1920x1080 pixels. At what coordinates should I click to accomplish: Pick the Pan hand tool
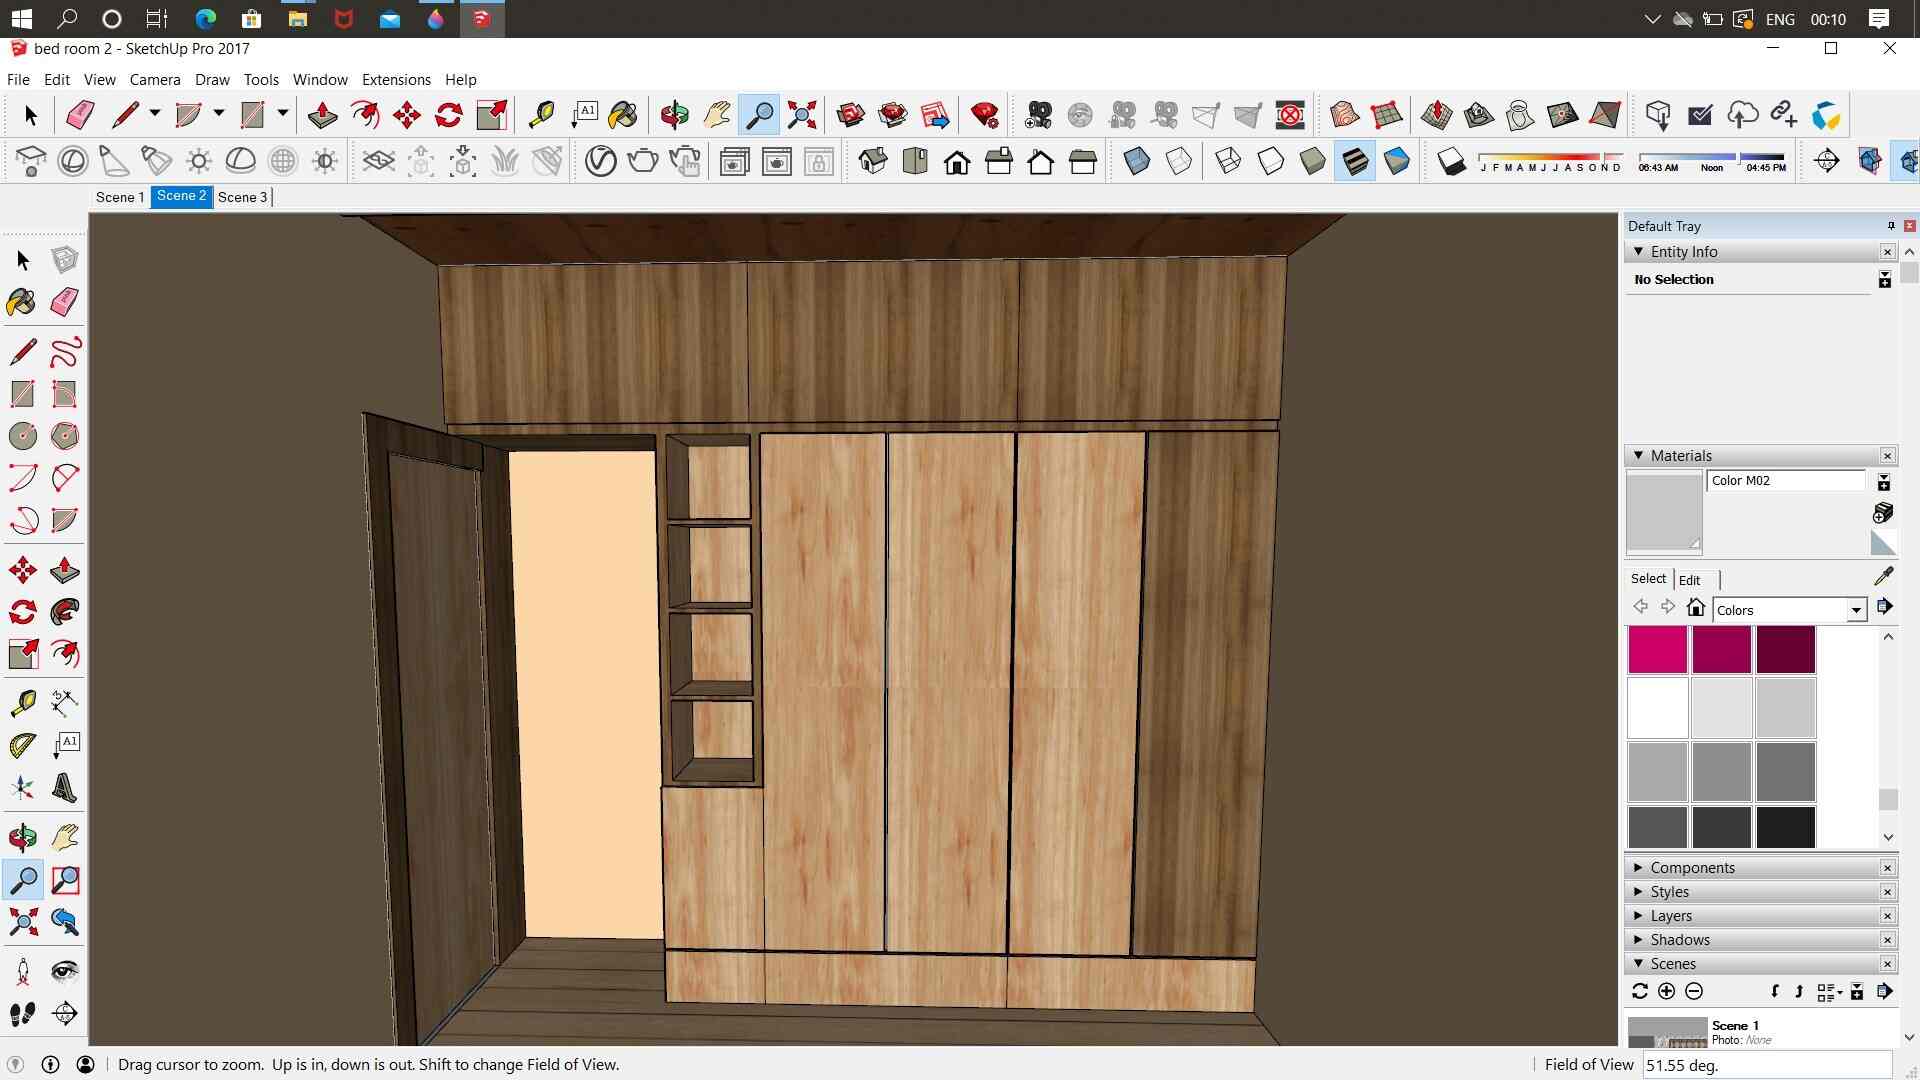pos(717,115)
